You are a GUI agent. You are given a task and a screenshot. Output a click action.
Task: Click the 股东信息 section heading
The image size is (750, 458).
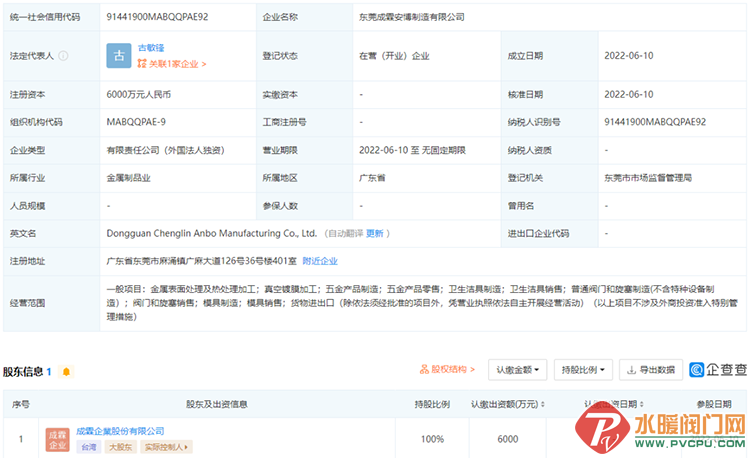[x=23, y=371]
